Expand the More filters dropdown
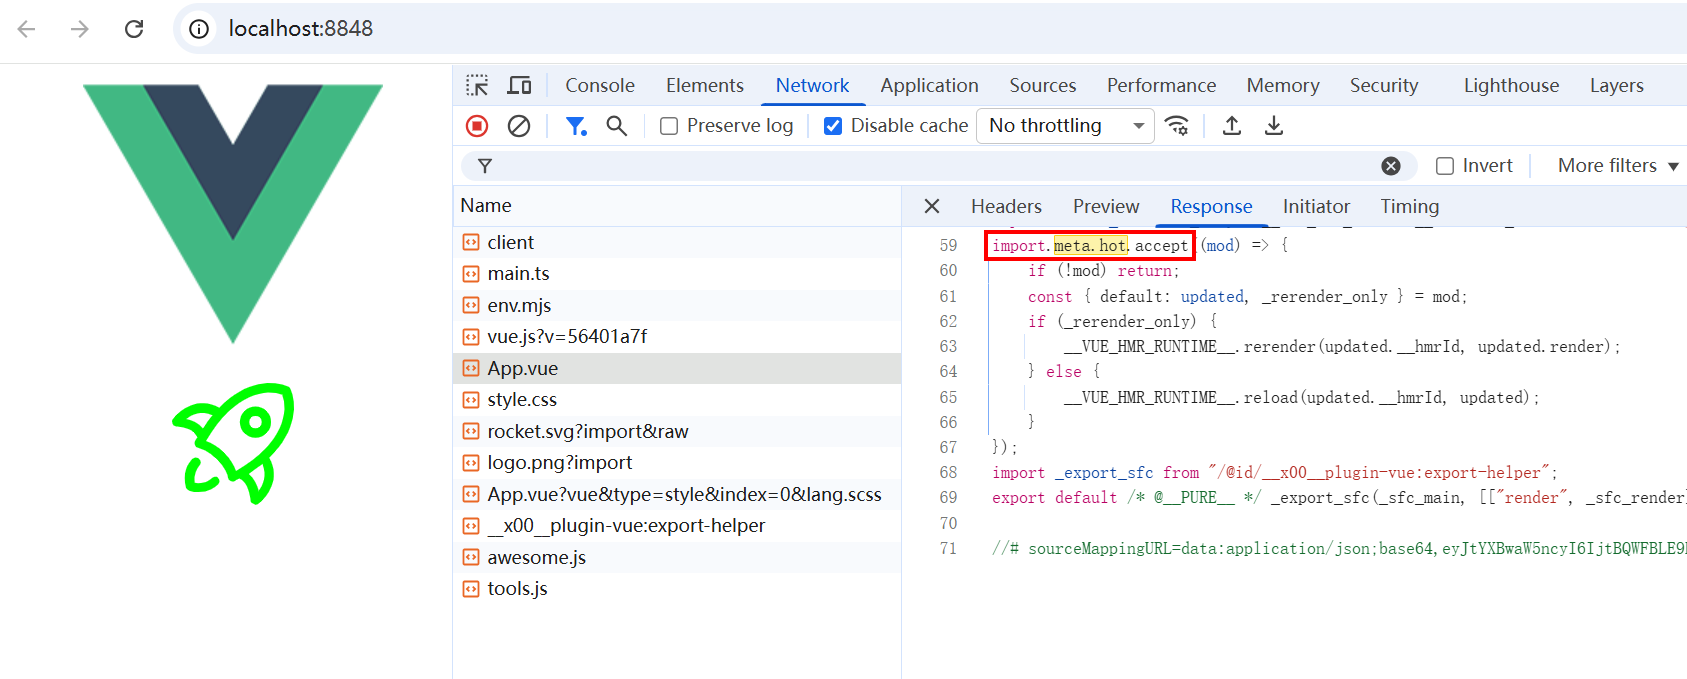The image size is (1687, 679). tap(1618, 166)
